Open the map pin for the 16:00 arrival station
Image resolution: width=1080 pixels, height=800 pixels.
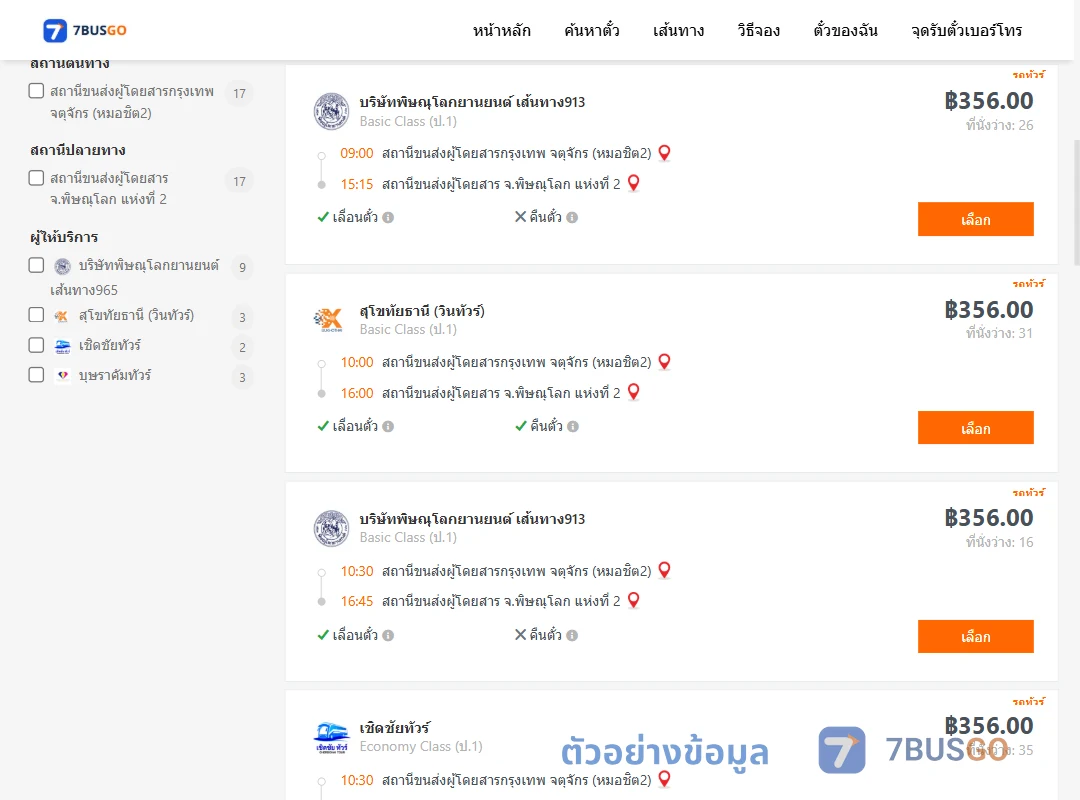tap(634, 392)
